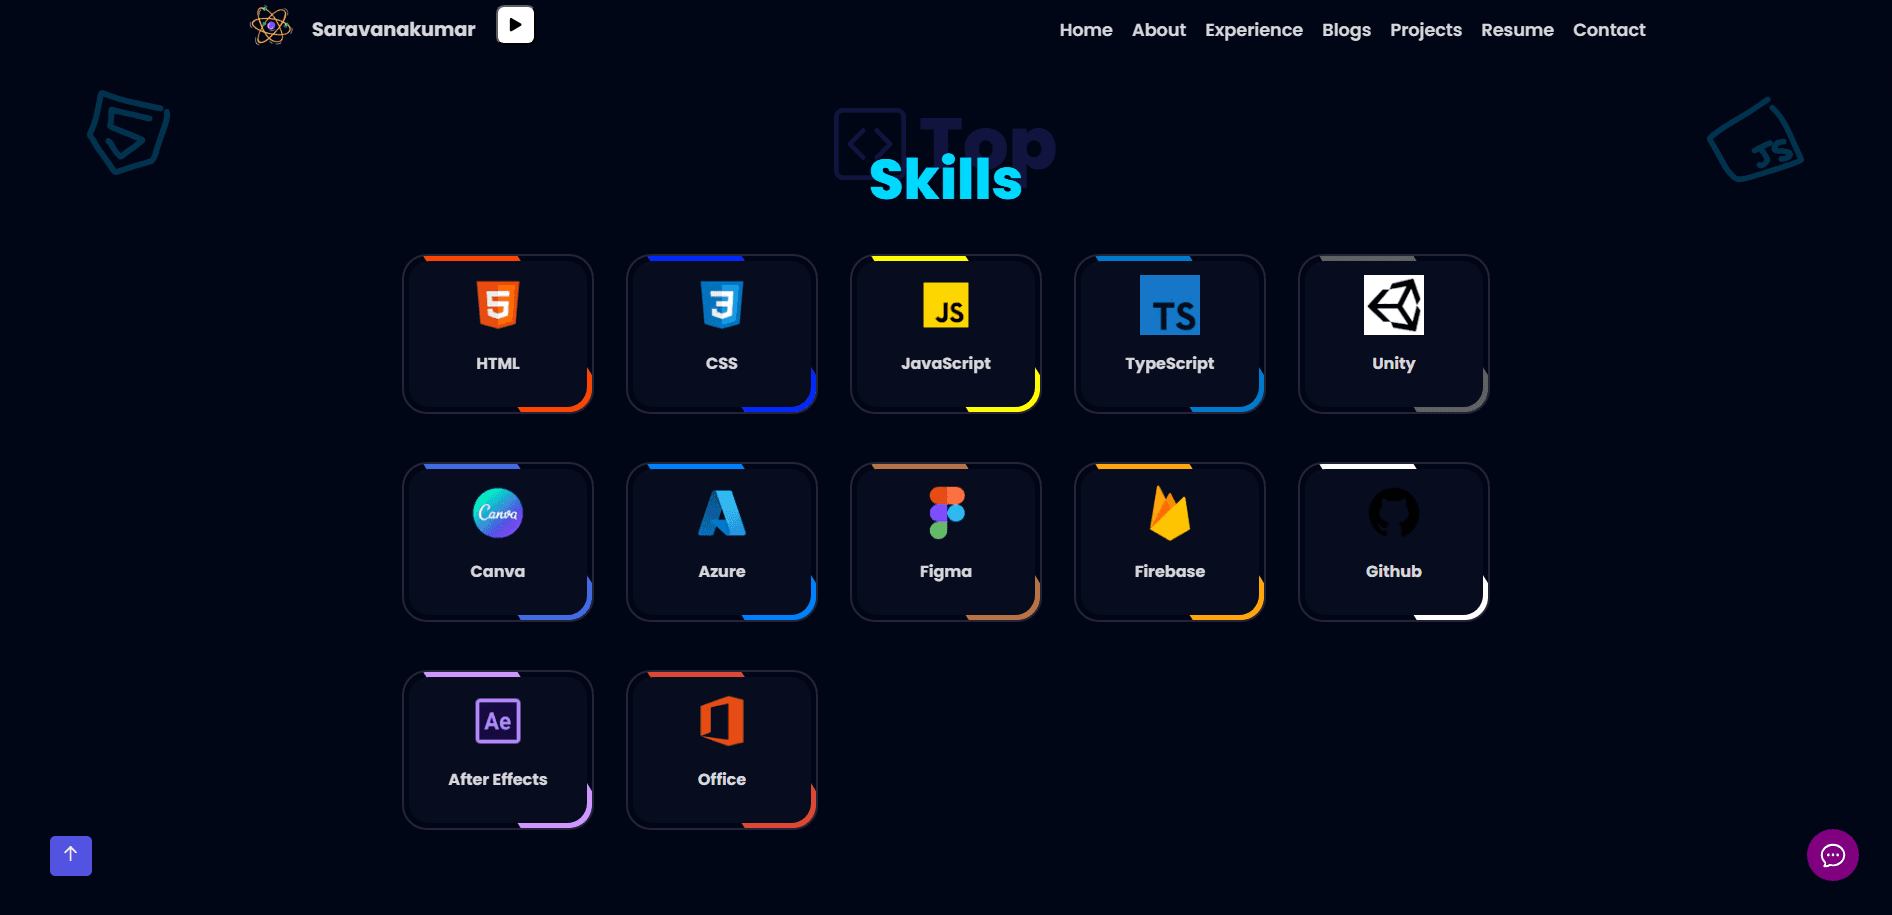Click the Figma multicolor logo
The height and width of the screenshot is (915, 1892).
(947, 513)
